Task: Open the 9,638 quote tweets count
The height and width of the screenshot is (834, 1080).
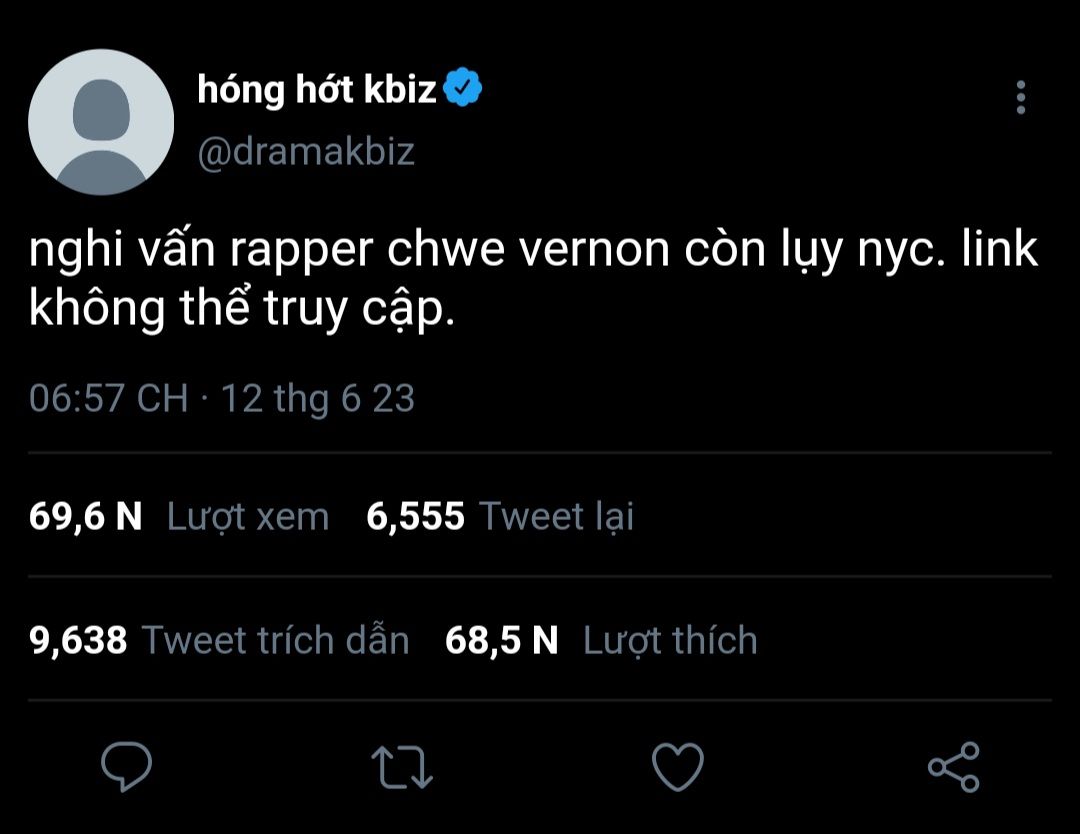Action: point(79,640)
